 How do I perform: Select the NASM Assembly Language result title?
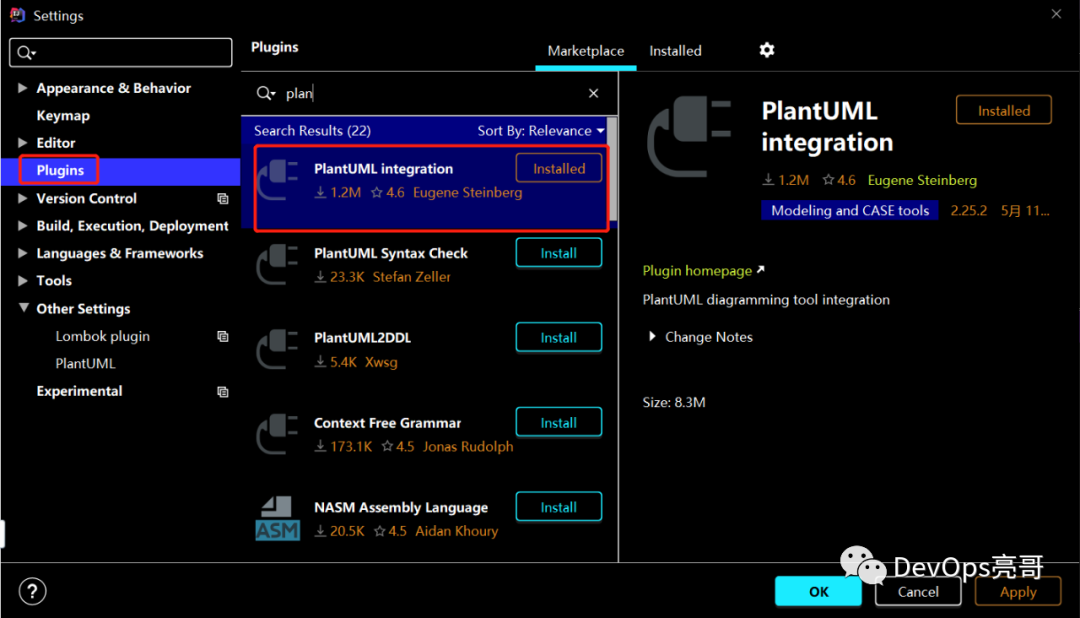coord(401,508)
